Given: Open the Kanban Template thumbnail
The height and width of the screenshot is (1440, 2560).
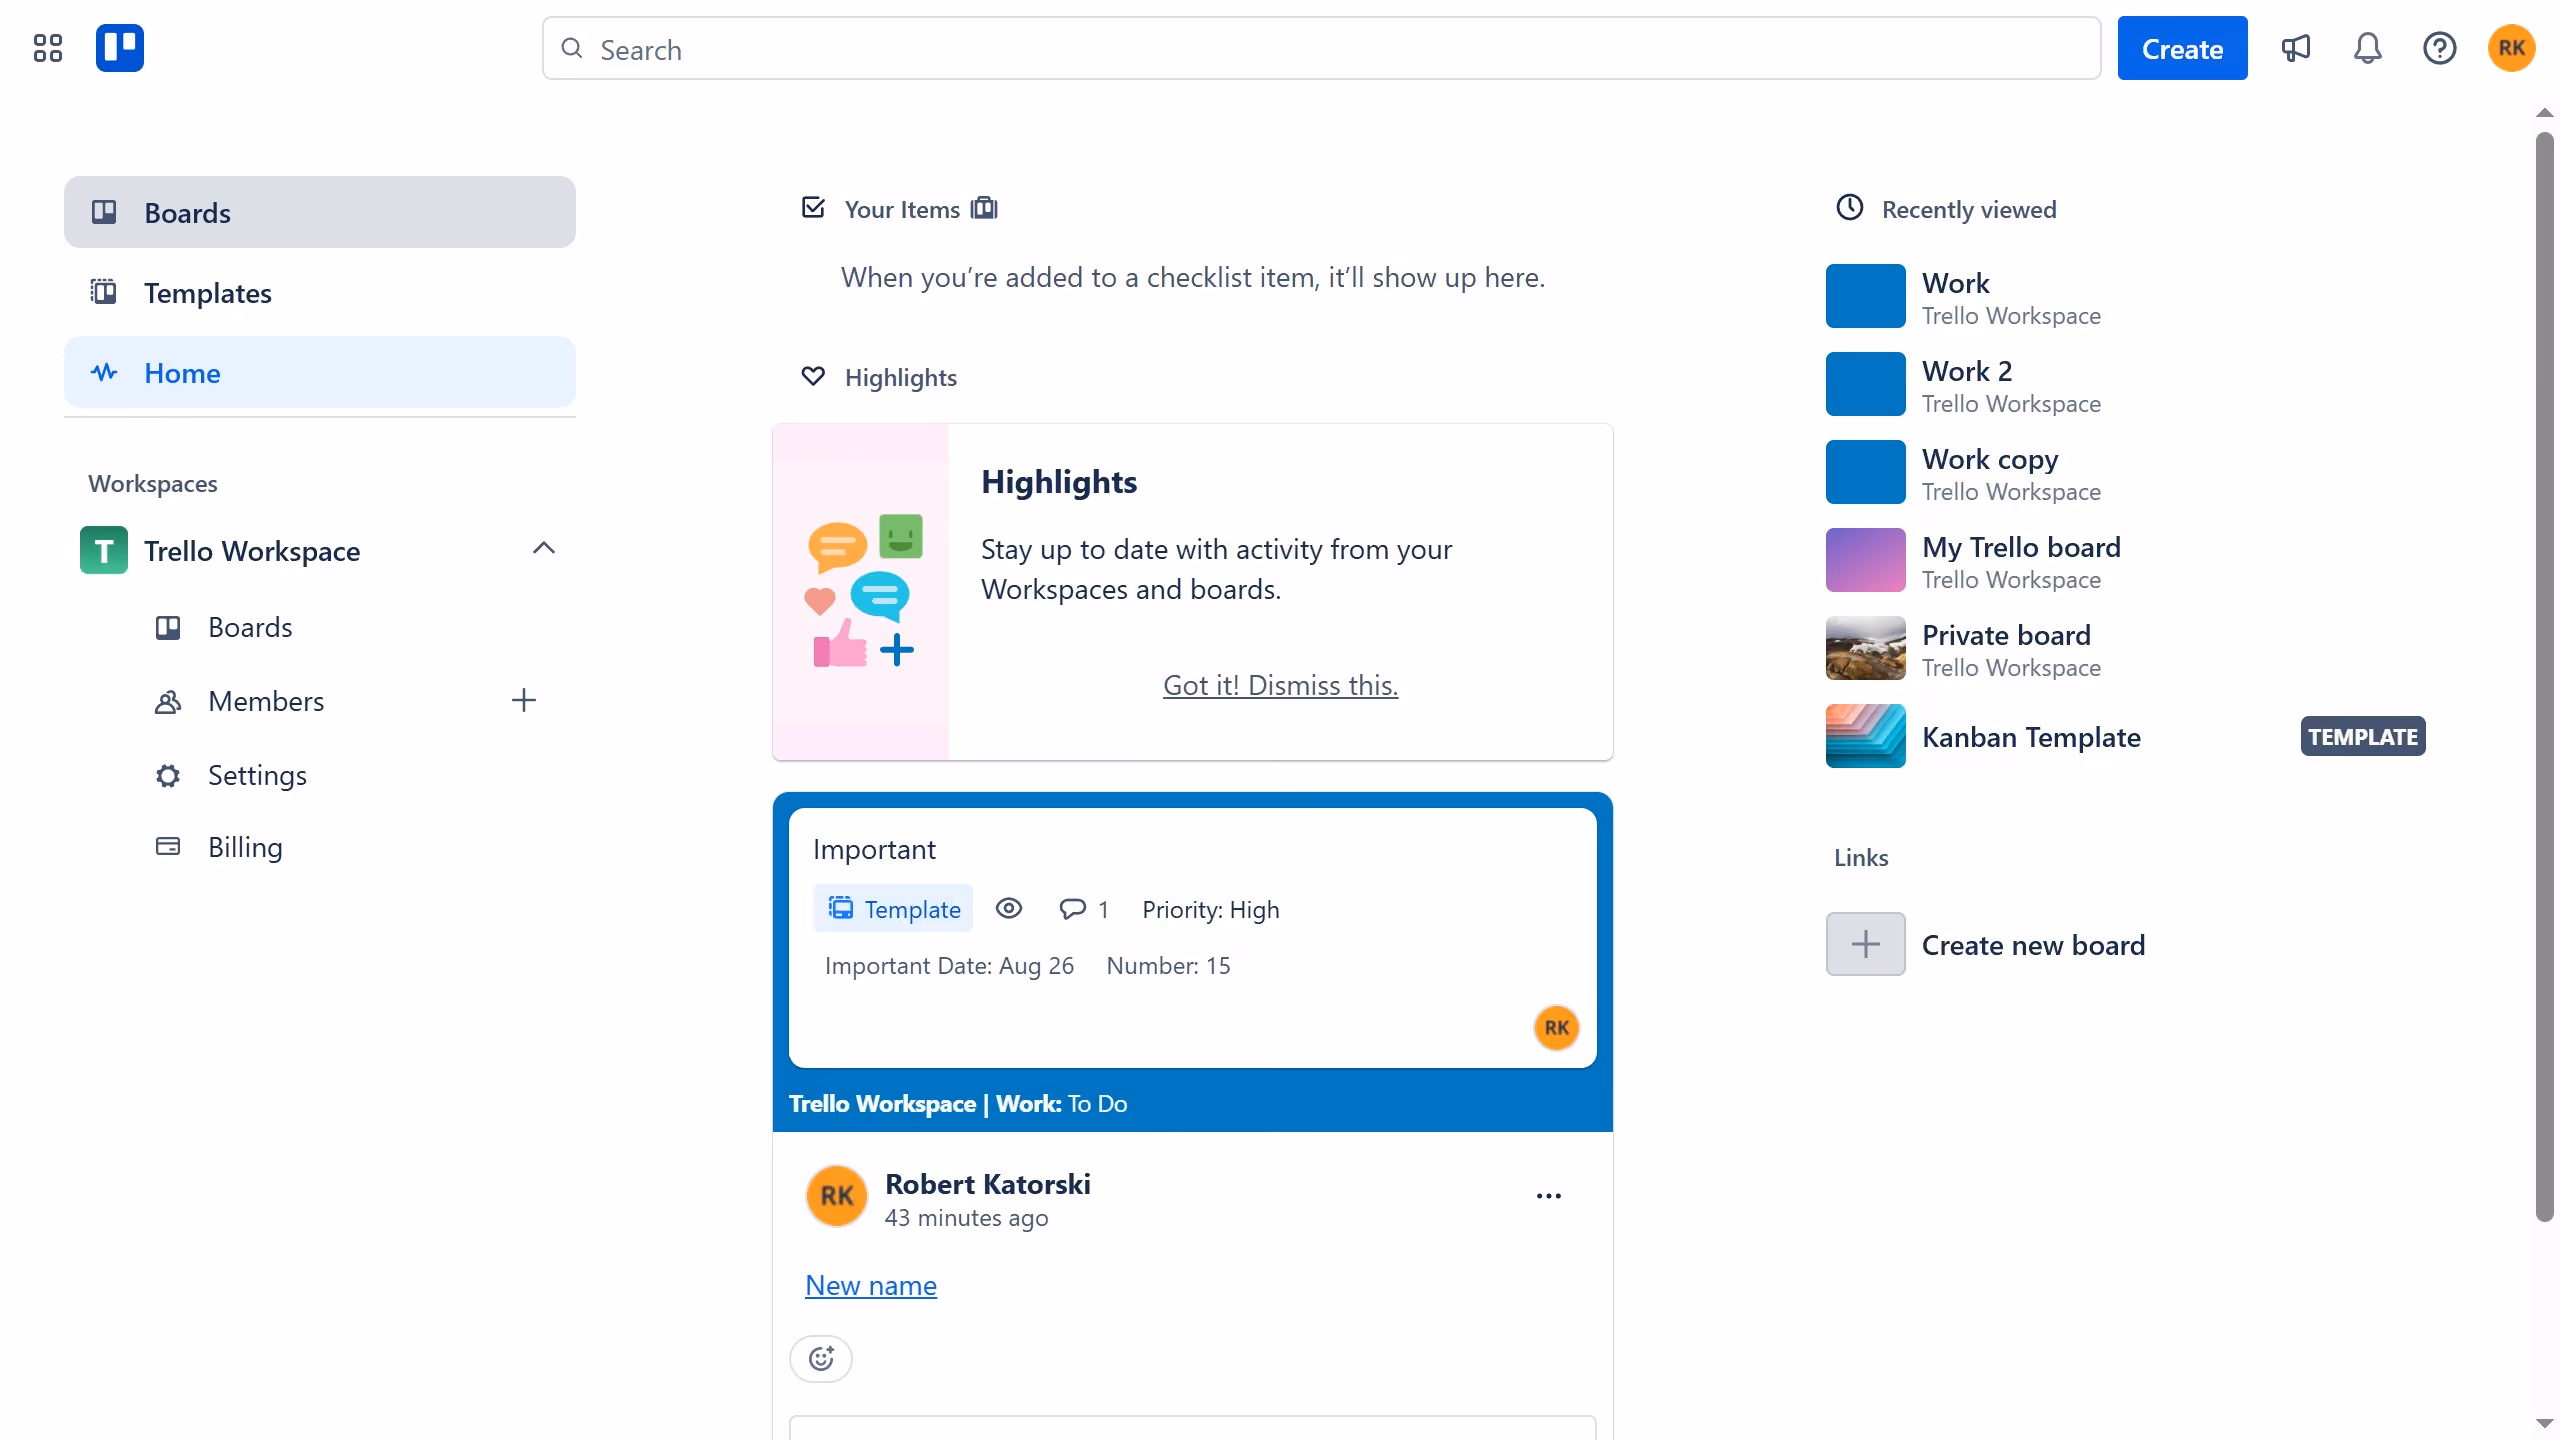Looking at the screenshot, I should pos(1866,736).
